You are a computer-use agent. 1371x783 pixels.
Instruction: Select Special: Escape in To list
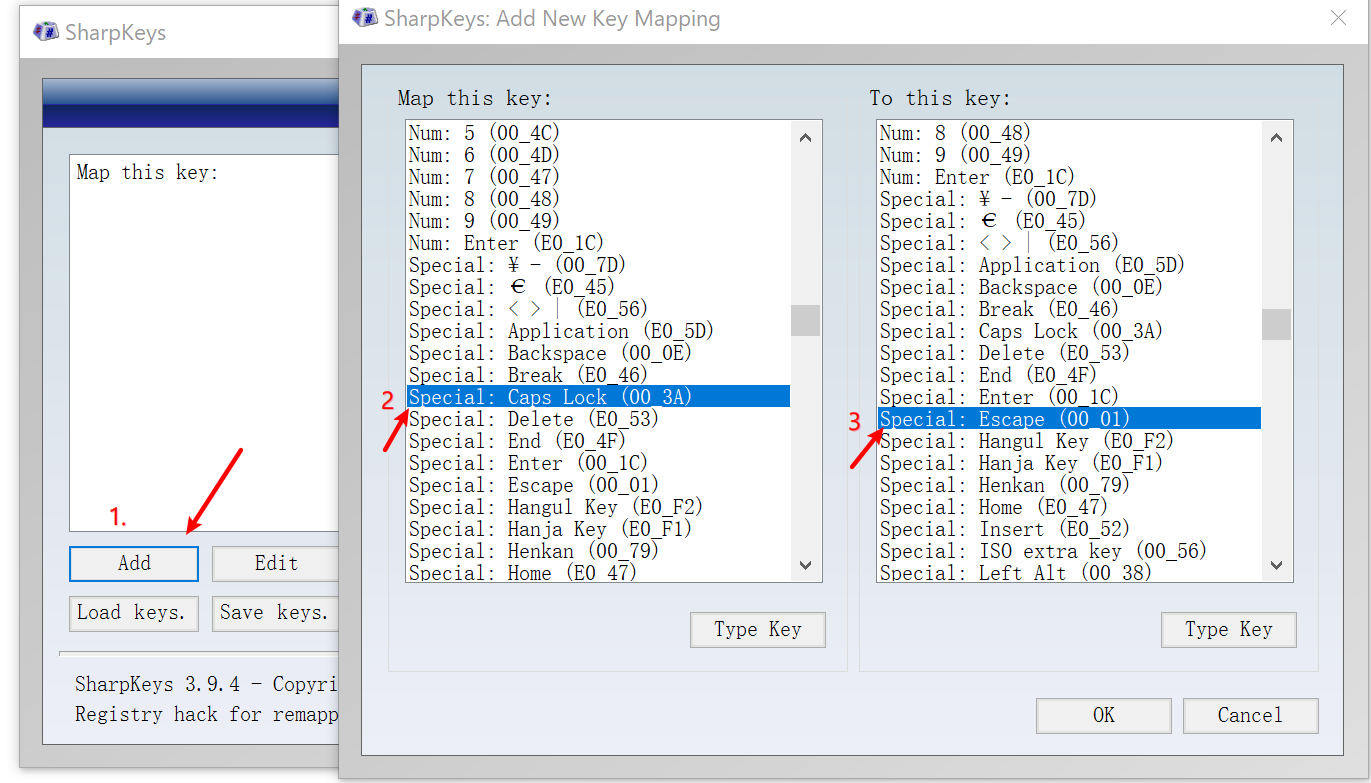1069,419
